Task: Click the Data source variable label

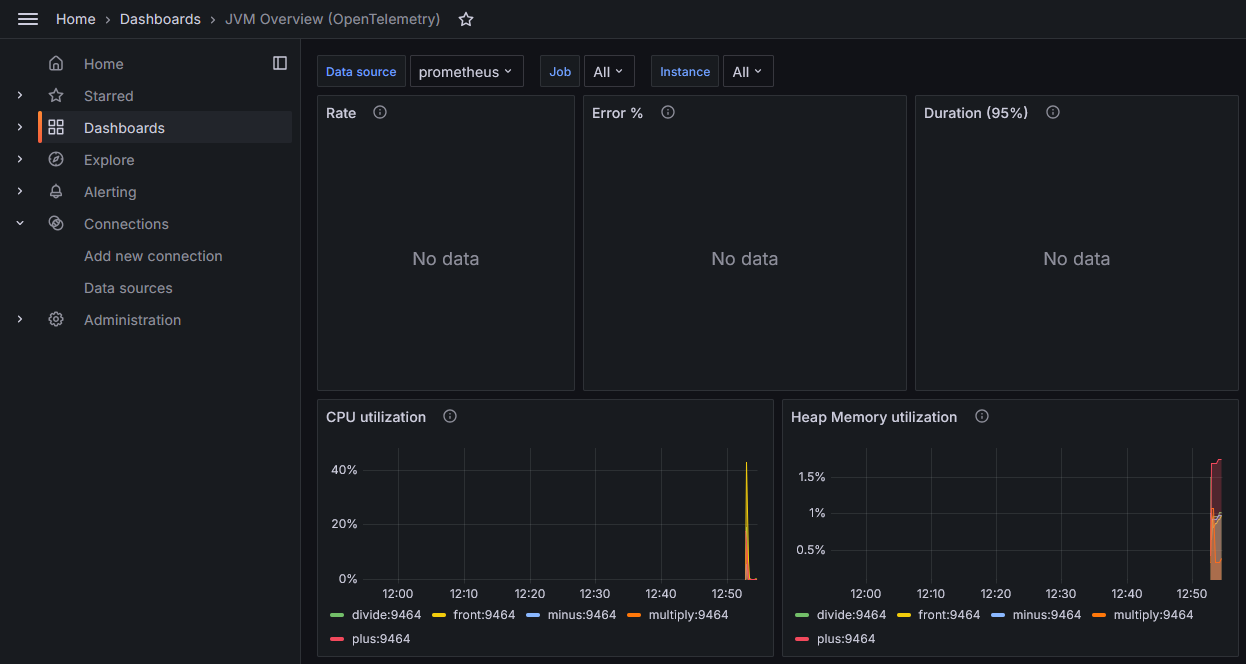Action: [x=361, y=71]
